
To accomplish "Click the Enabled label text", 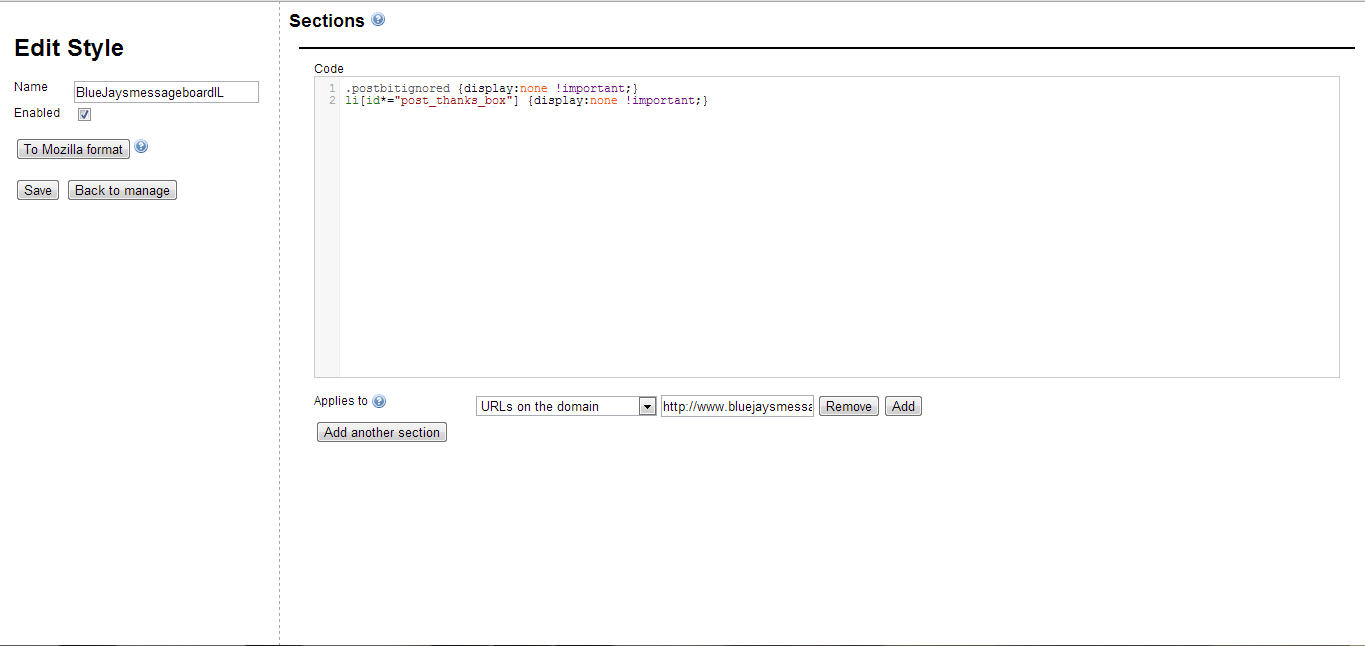I will click(37, 113).
